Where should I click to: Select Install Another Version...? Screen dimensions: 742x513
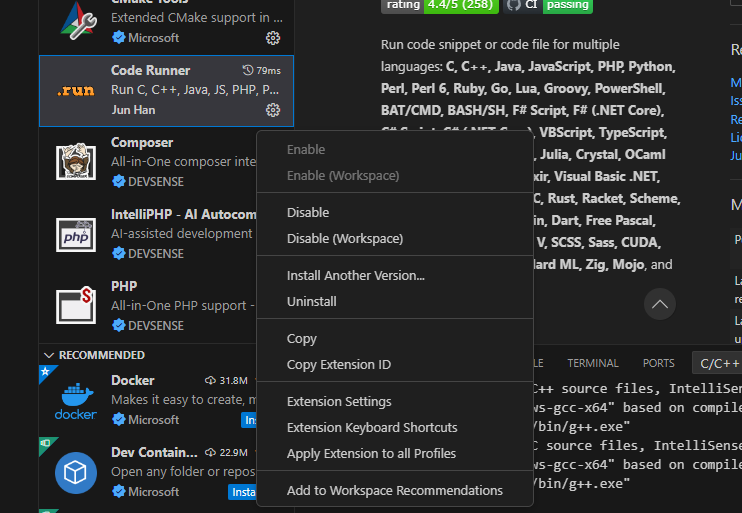tap(355, 275)
